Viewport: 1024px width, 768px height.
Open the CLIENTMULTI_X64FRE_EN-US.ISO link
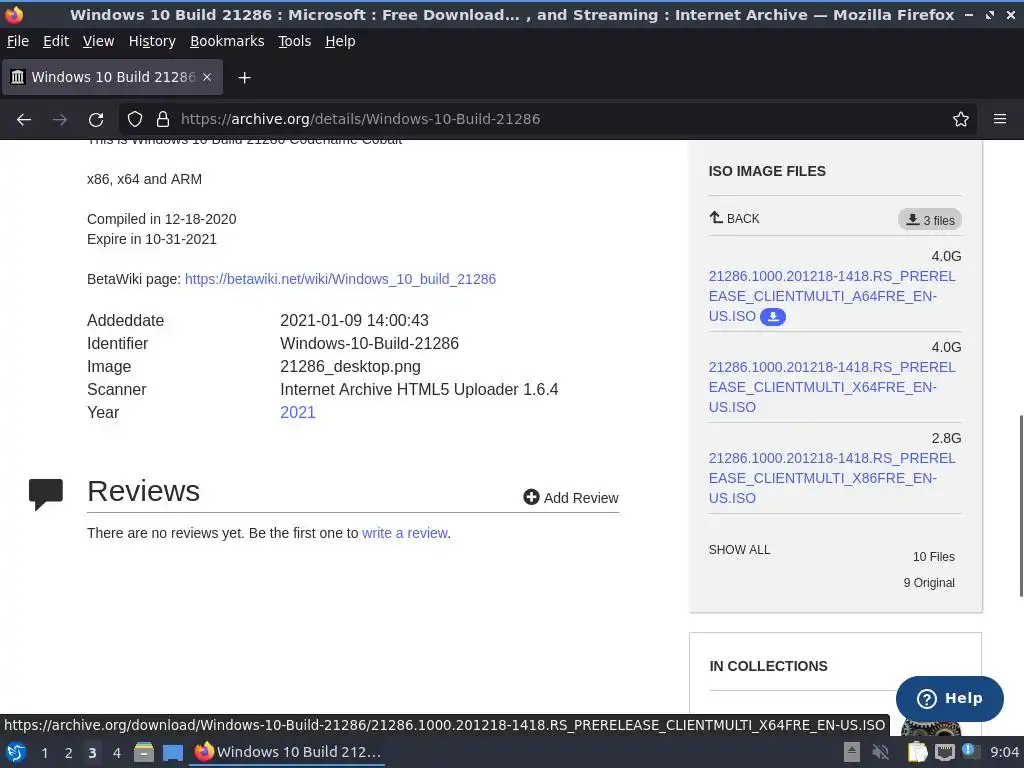click(831, 387)
